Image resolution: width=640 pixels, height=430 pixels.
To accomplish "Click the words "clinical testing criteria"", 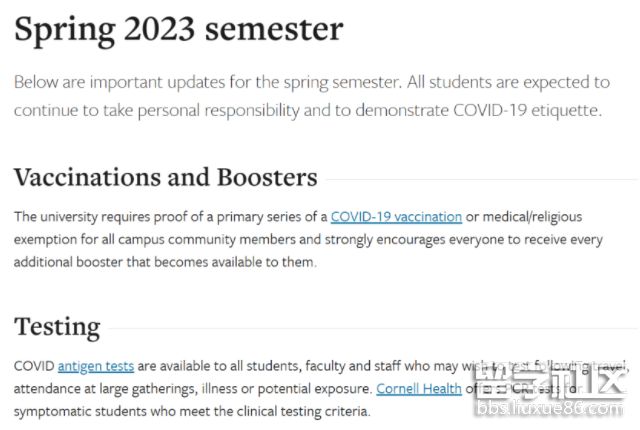I will (299, 411).
